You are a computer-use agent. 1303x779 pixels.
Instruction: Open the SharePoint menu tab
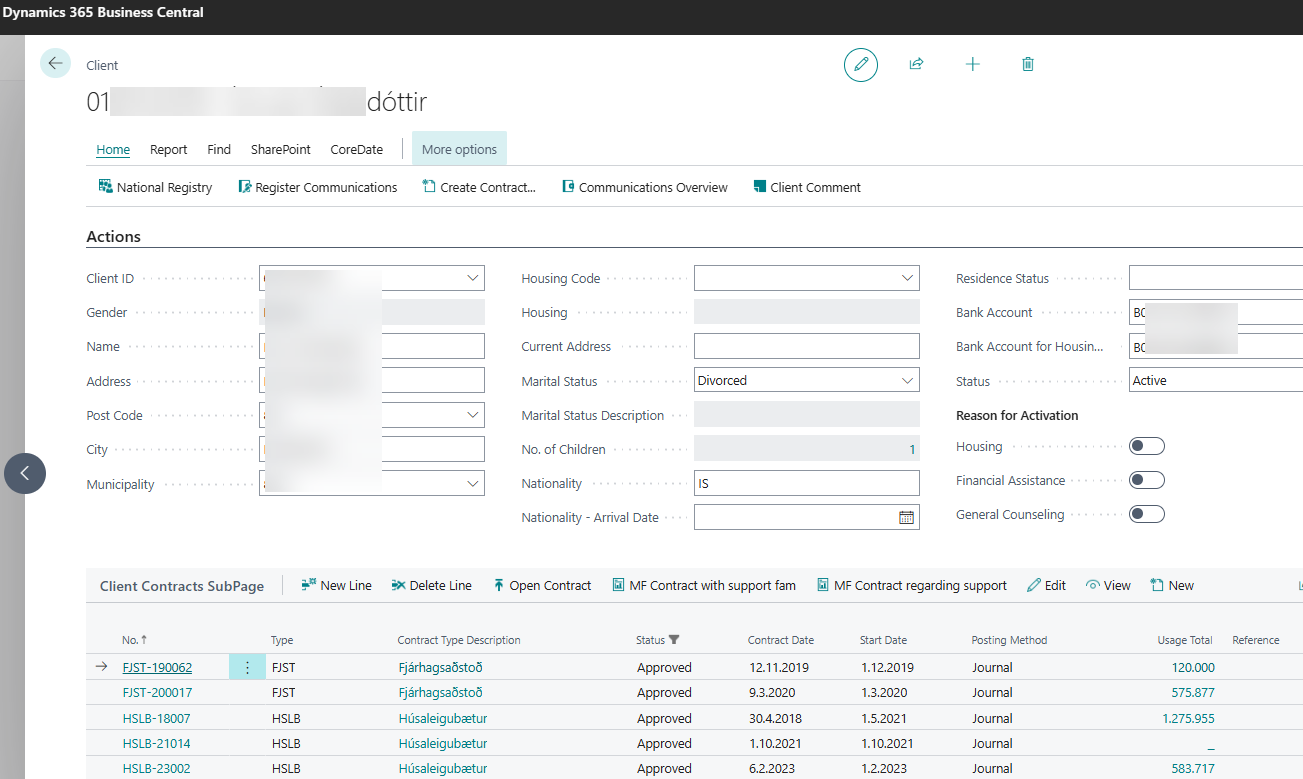point(280,150)
